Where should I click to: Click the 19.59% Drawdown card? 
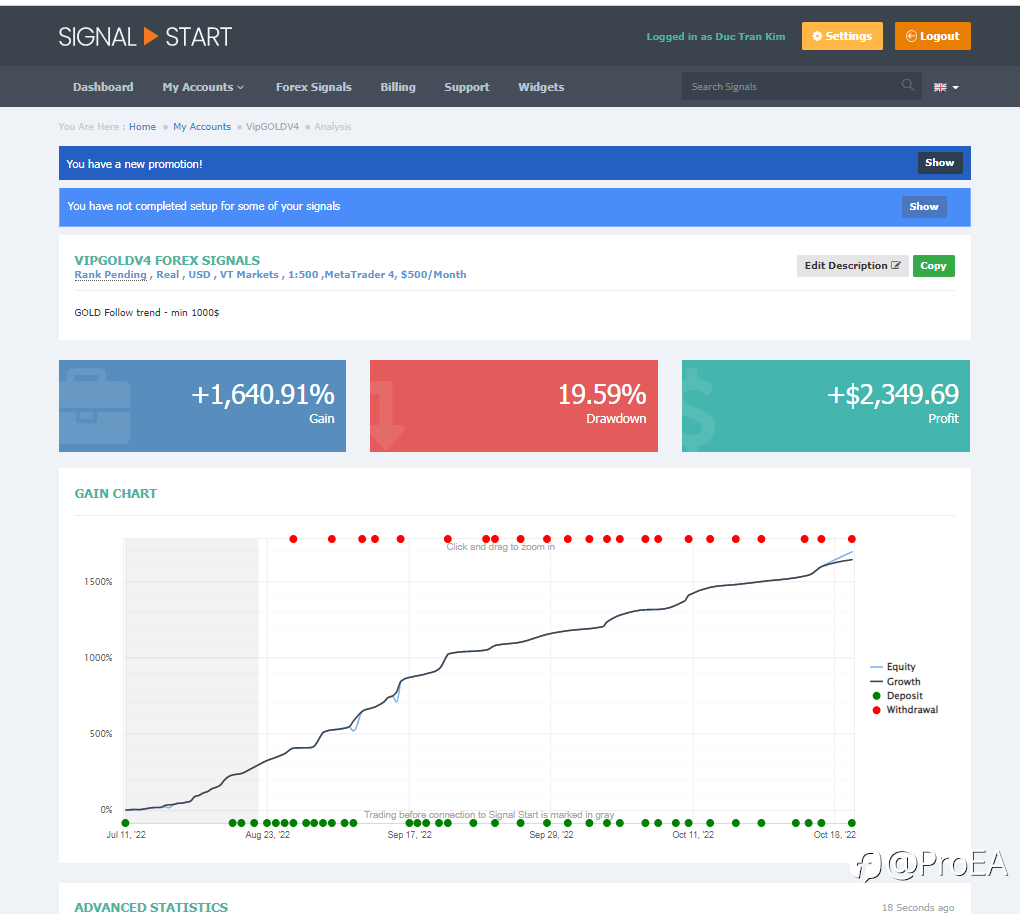(514, 406)
